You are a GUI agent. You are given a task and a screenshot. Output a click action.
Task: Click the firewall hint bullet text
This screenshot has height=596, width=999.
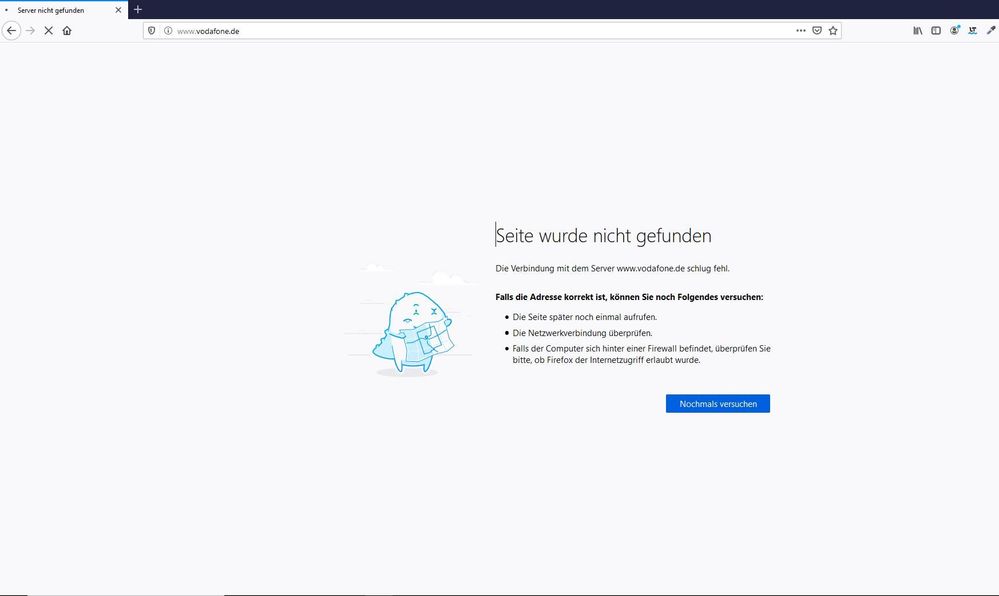[x=642, y=354]
